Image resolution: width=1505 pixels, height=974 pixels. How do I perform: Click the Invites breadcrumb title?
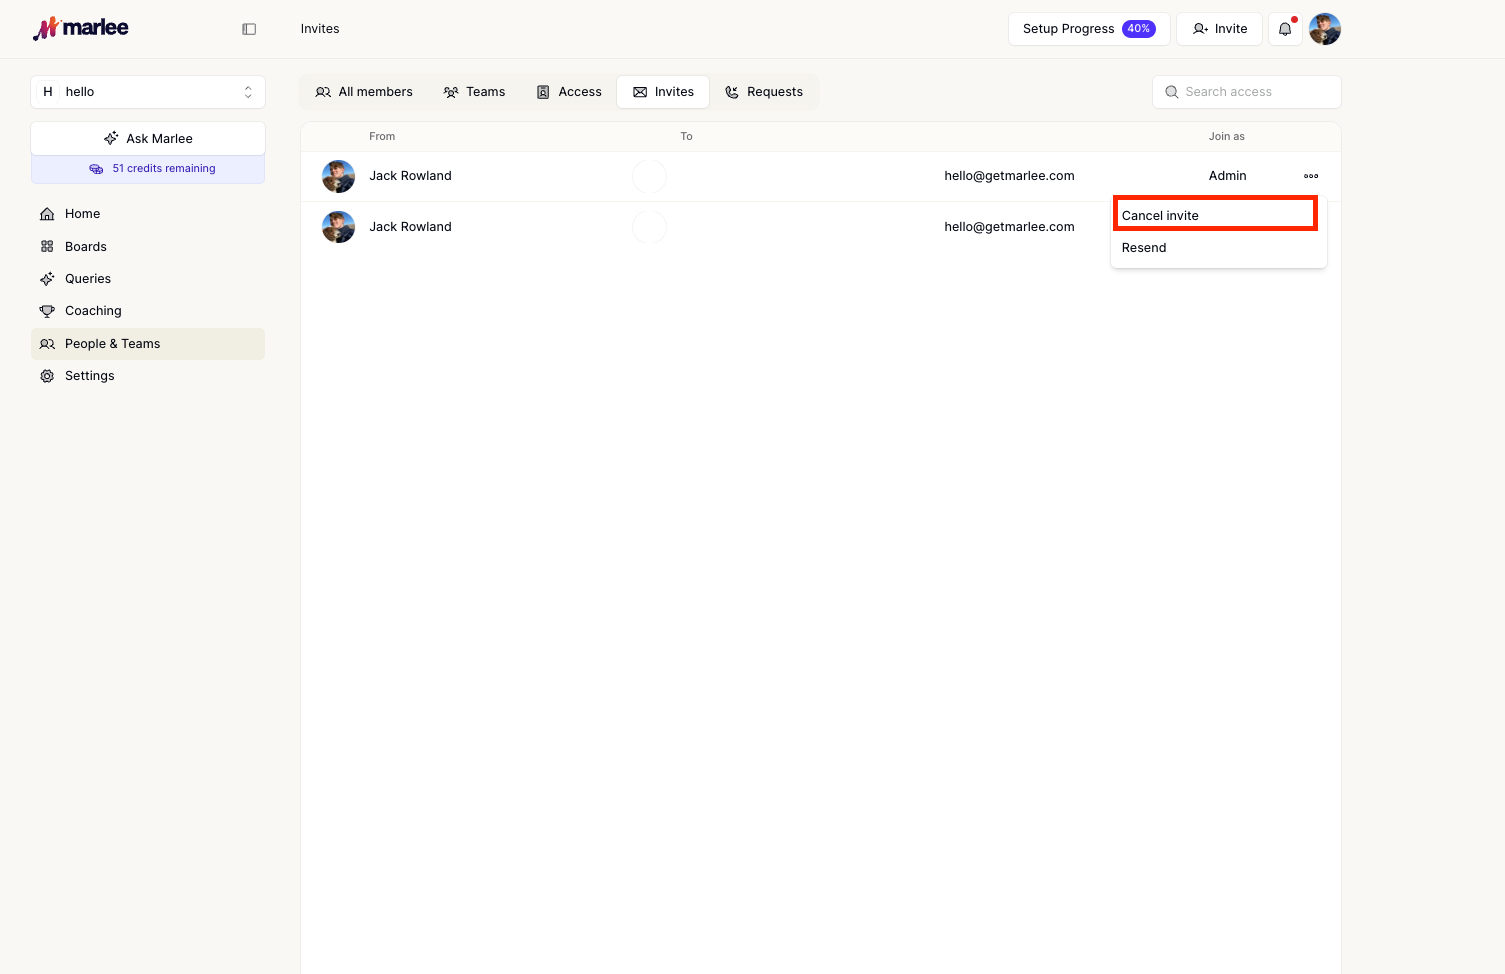click(x=320, y=29)
